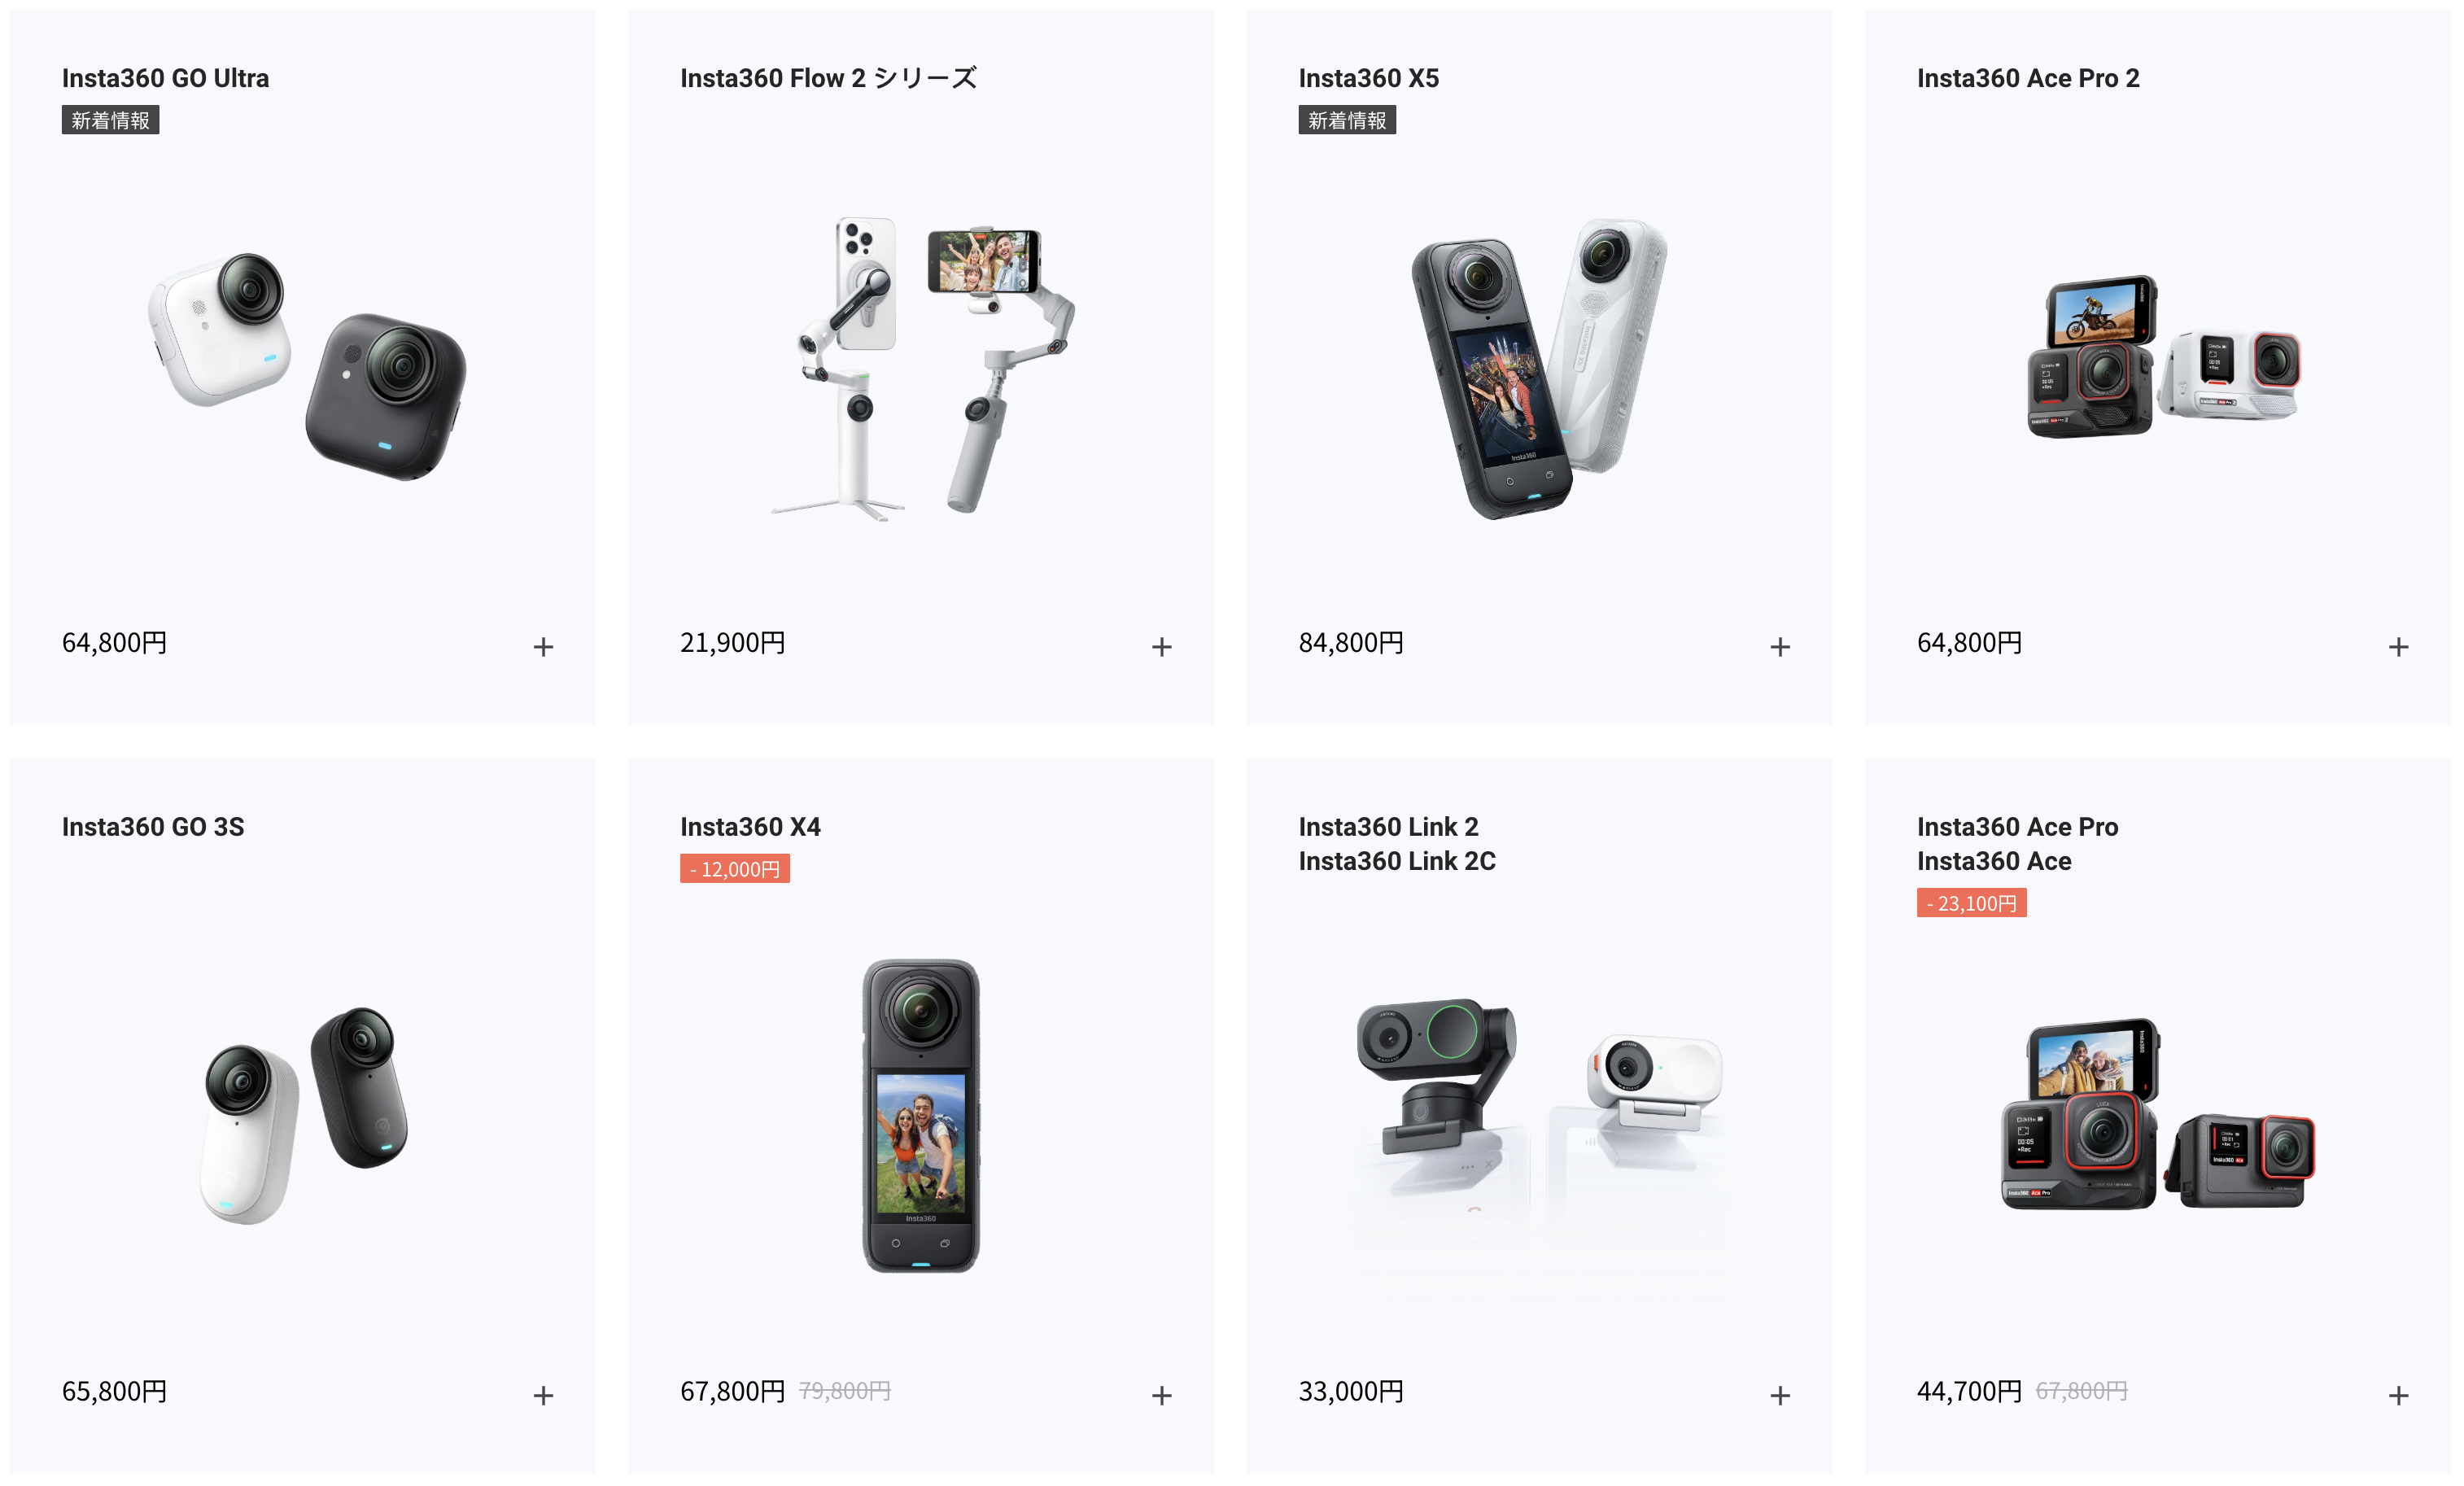The height and width of the screenshot is (1486, 2464).
Task: Open the Insta360 GO Ultra product title
Action: click(165, 78)
